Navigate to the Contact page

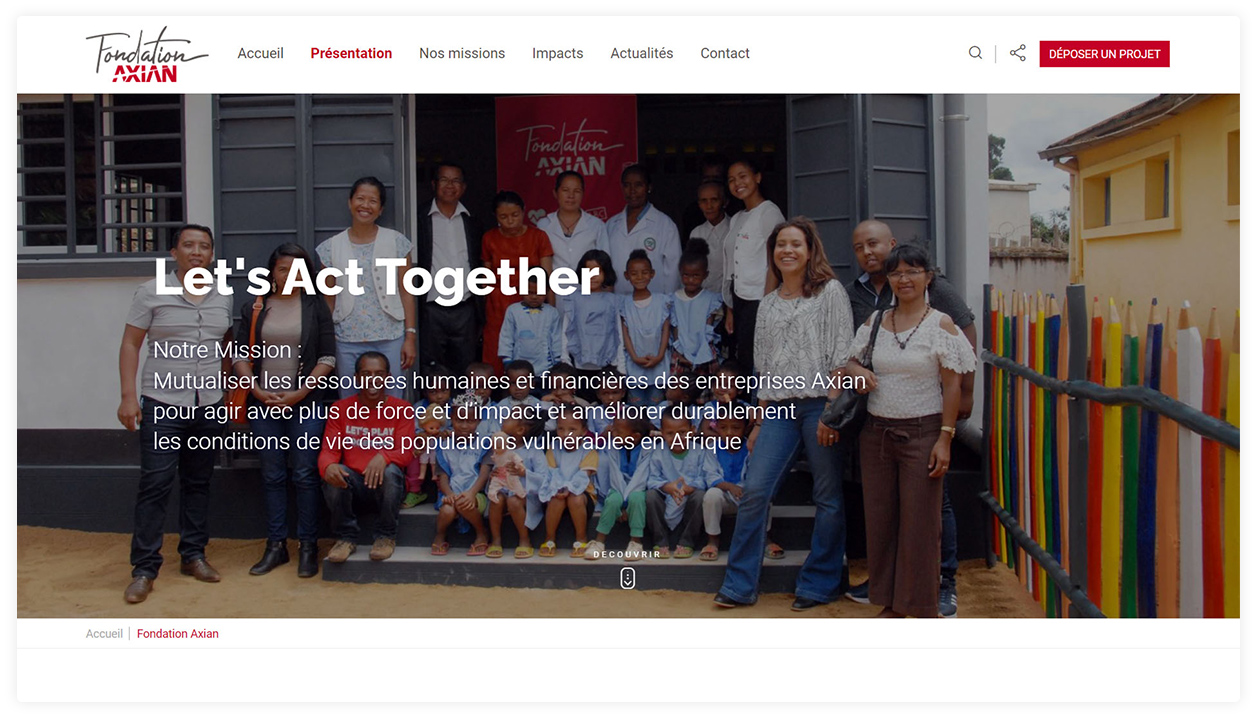click(725, 53)
